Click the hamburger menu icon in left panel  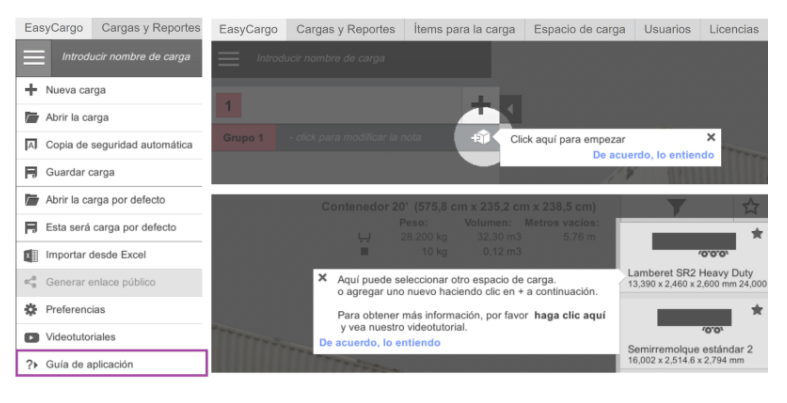(x=34, y=57)
